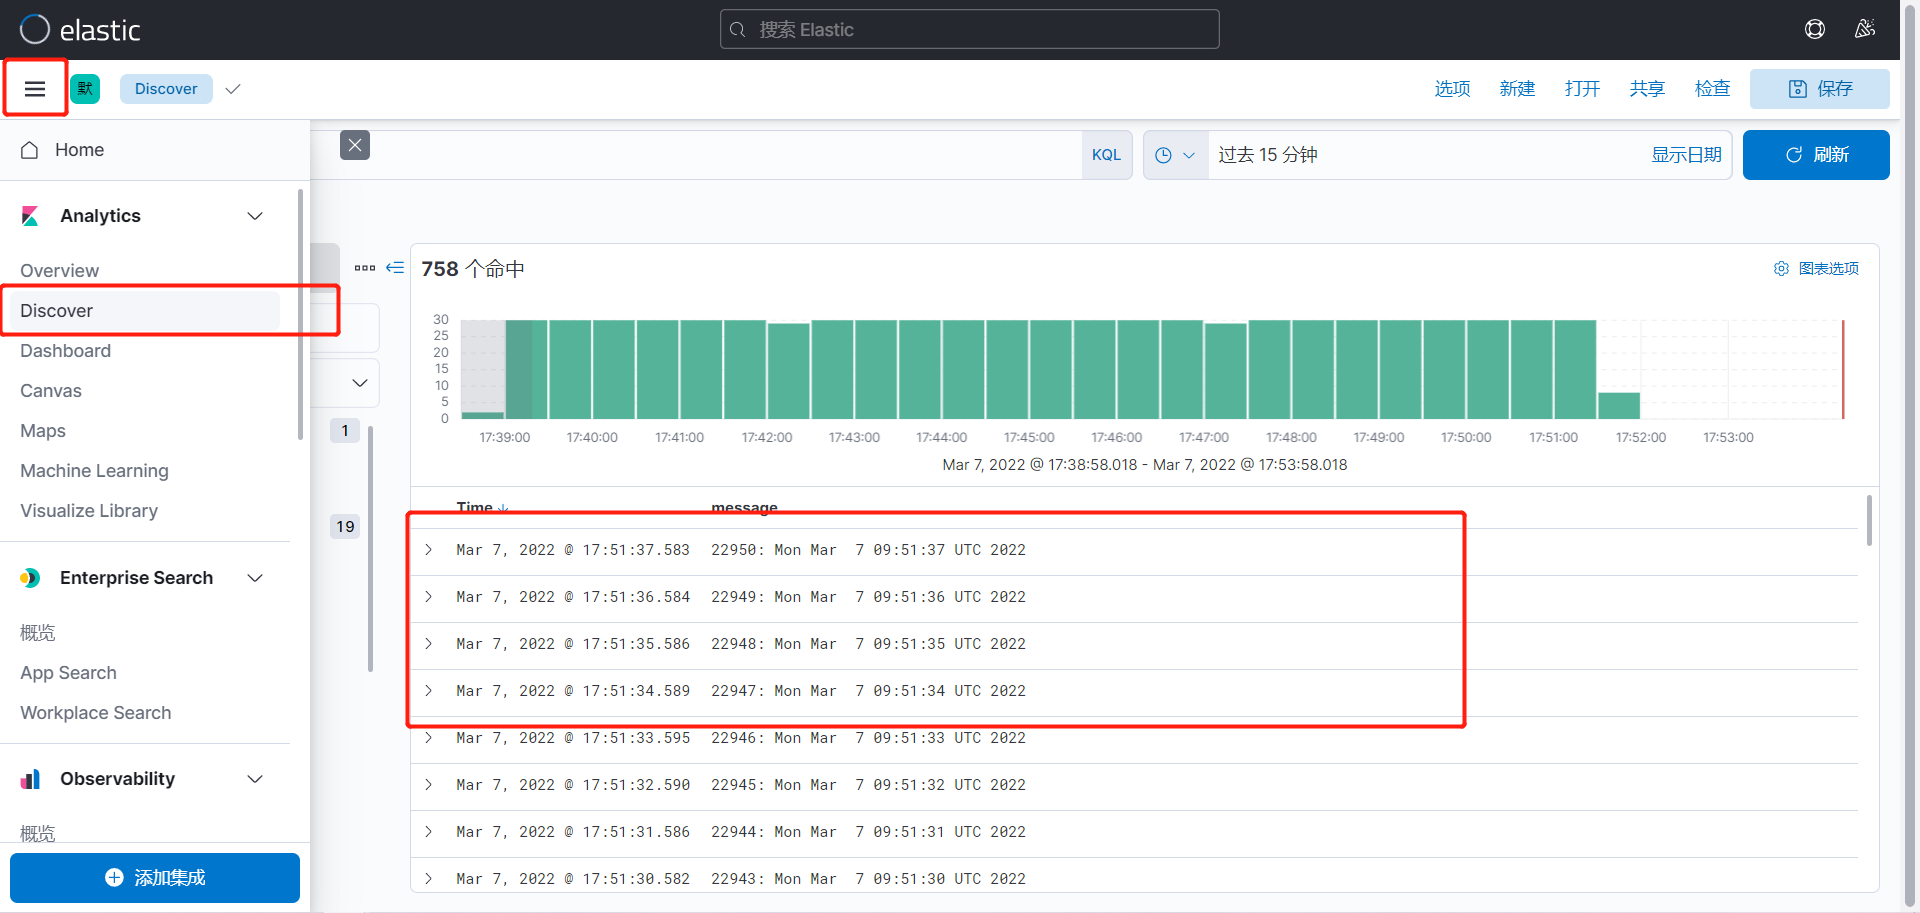
Task: Click the KQL query language badge
Action: click(x=1106, y=154)
